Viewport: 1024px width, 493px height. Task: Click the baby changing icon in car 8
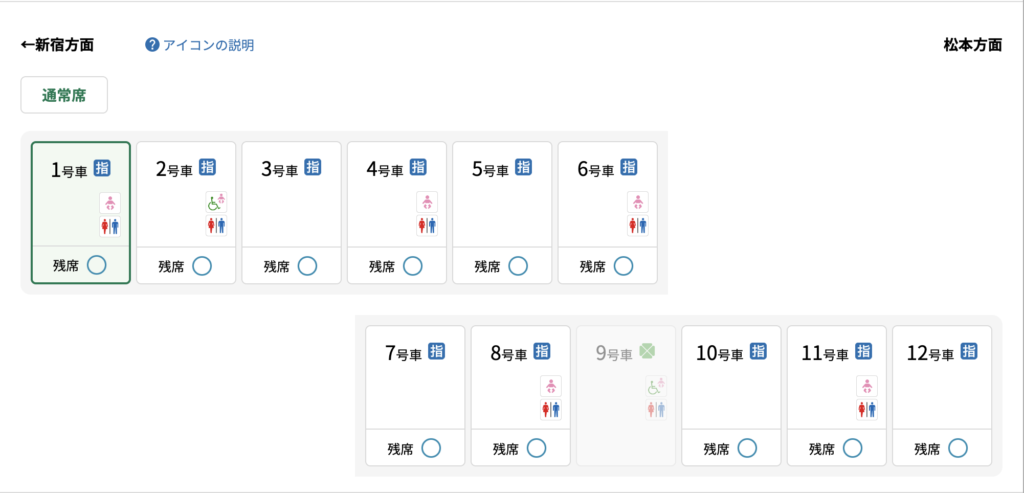coord(551,386)
